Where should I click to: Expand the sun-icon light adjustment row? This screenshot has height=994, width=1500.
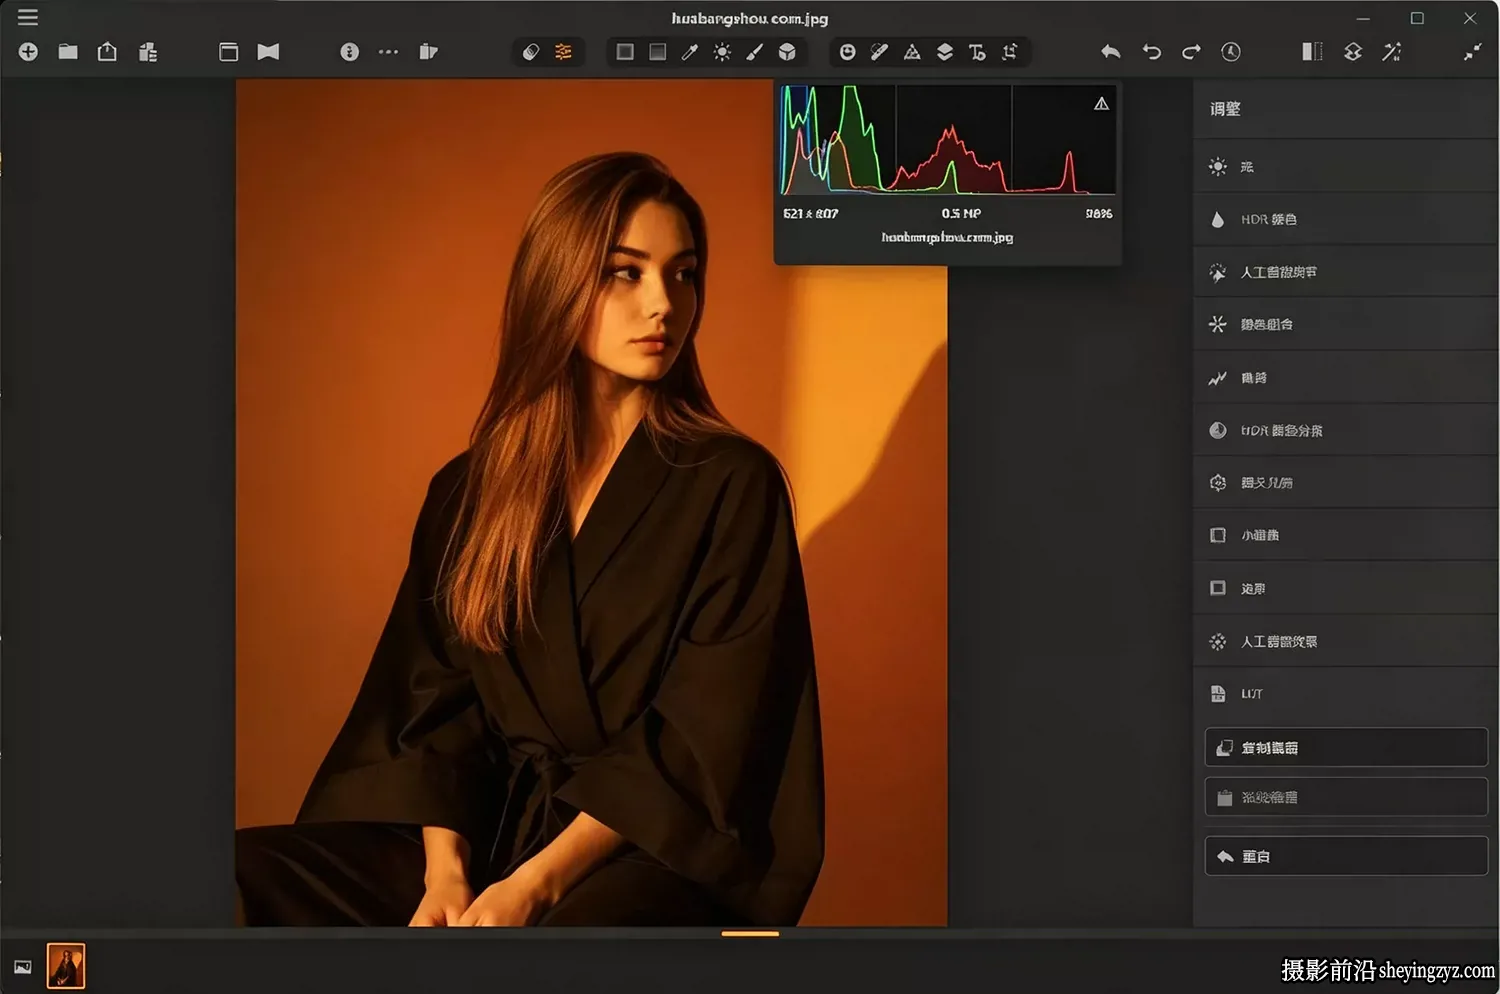[x=1345, y=166]
